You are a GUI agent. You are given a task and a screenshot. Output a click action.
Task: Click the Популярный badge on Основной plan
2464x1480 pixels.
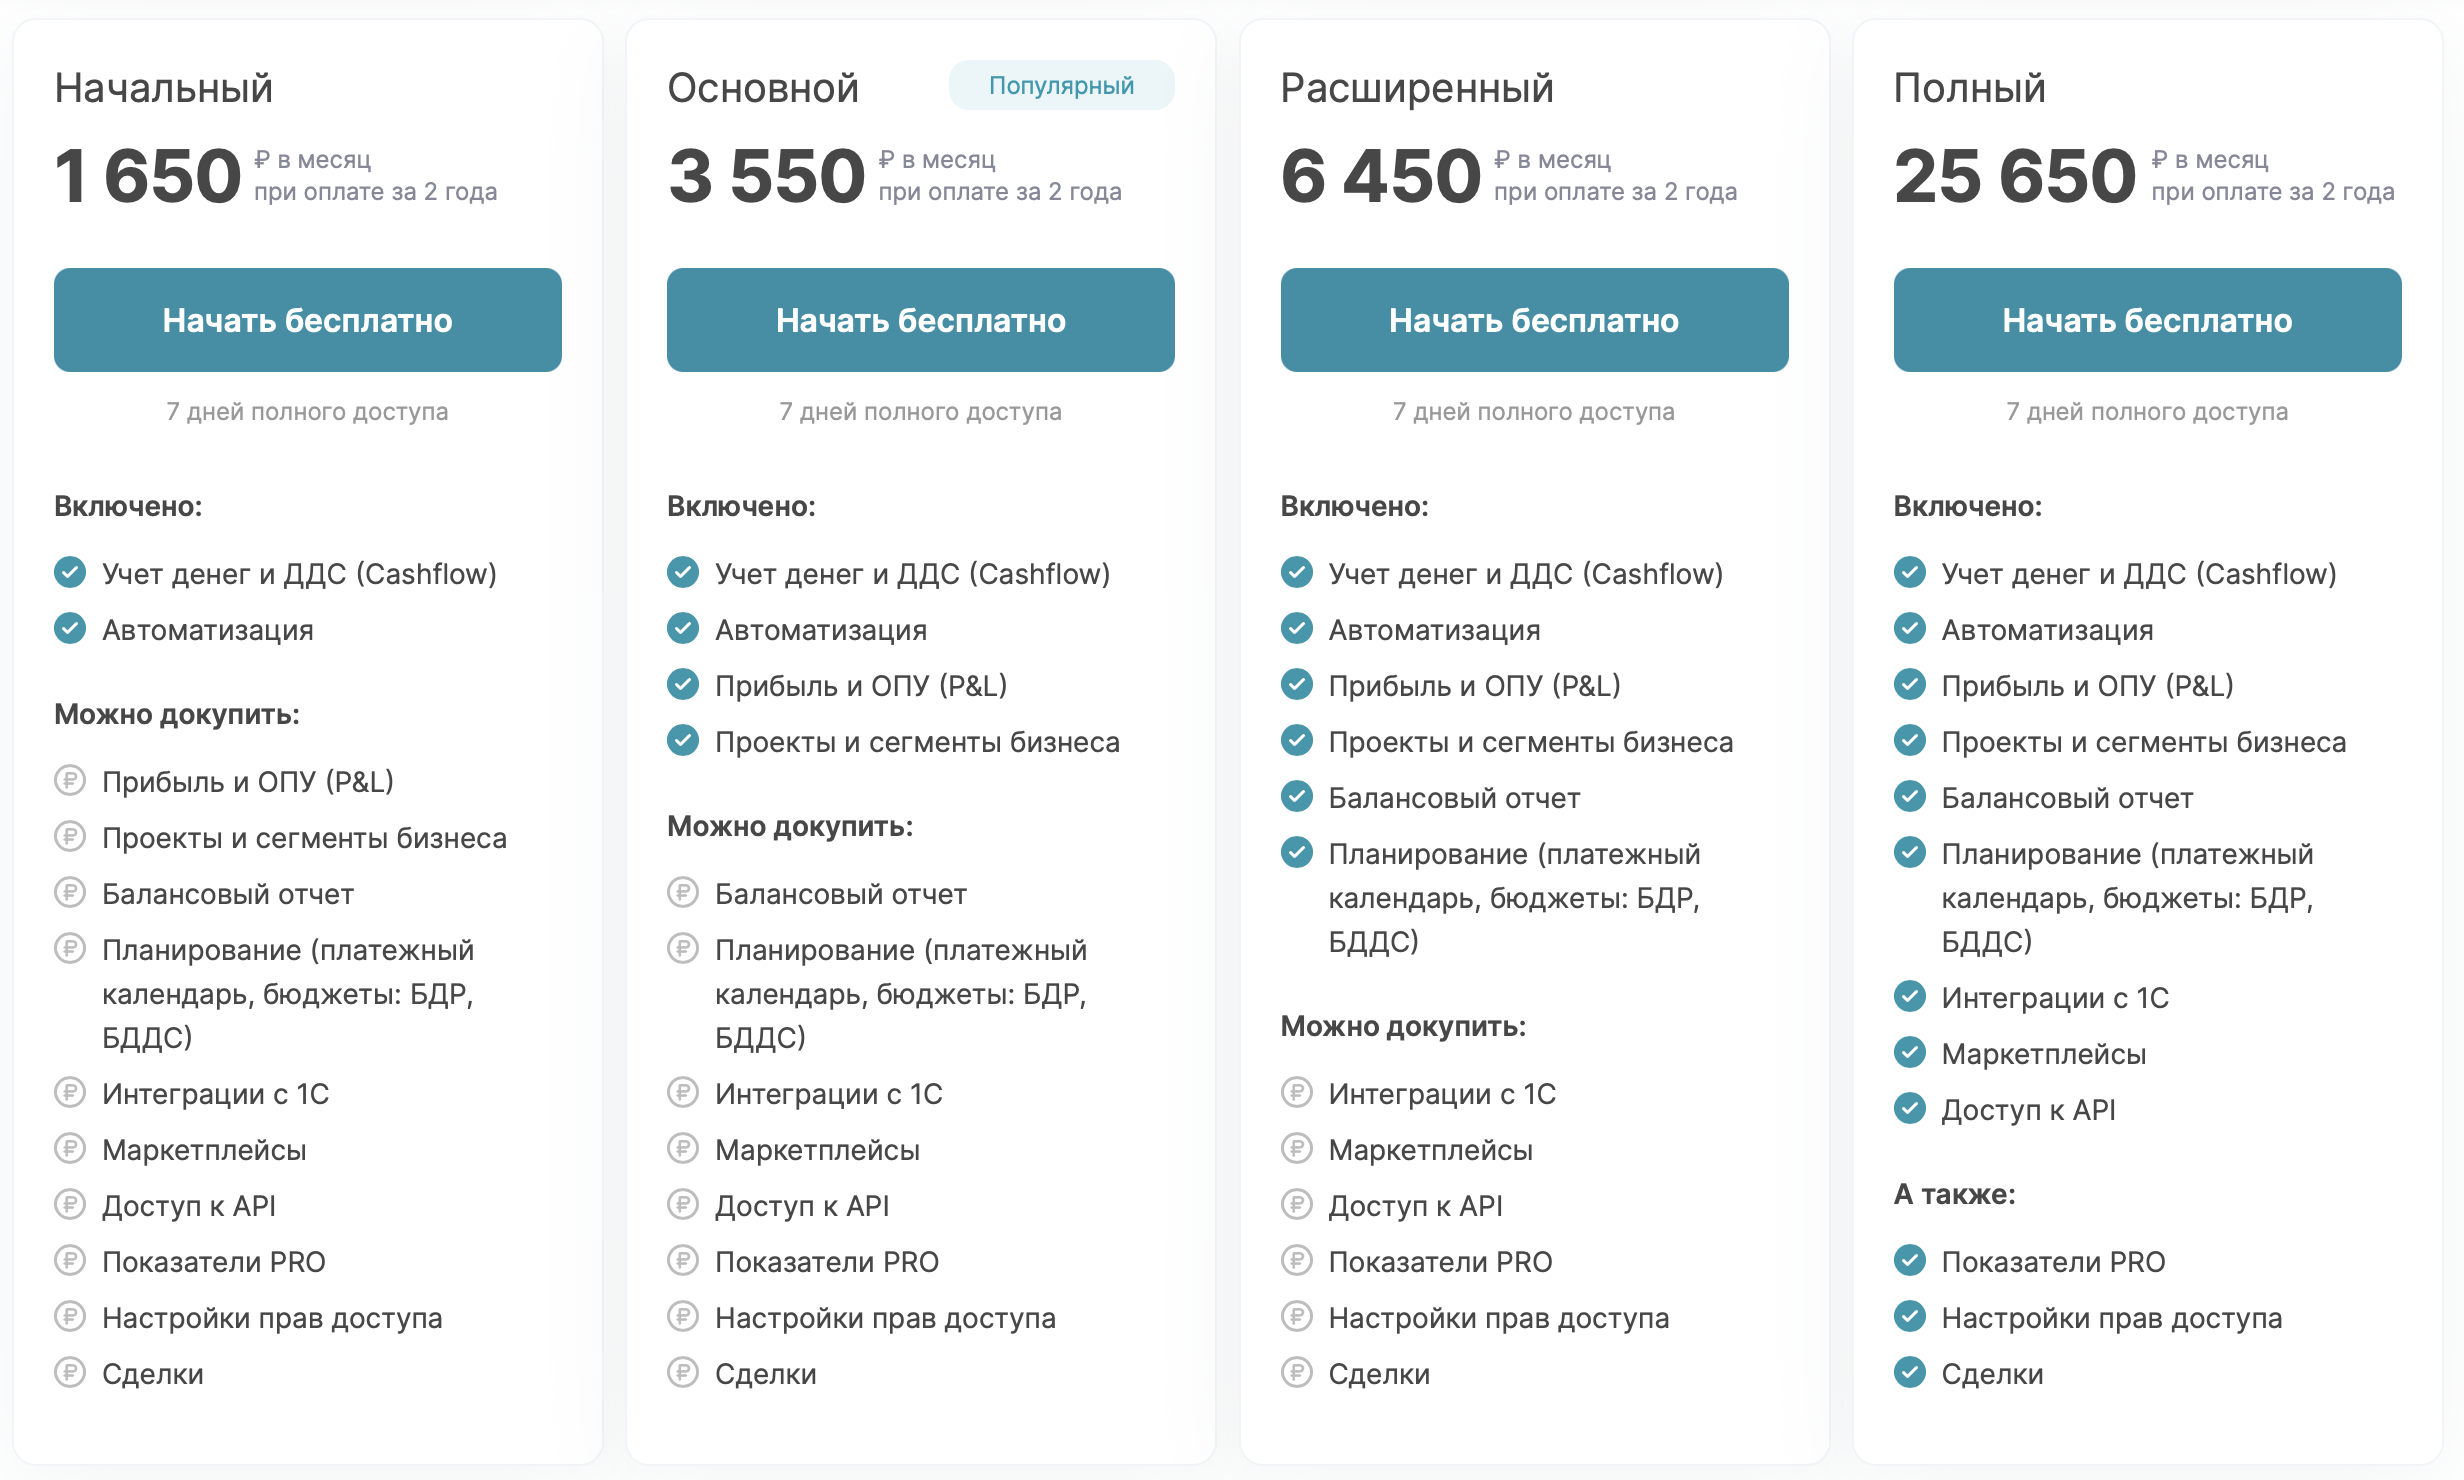point(1061,86)
